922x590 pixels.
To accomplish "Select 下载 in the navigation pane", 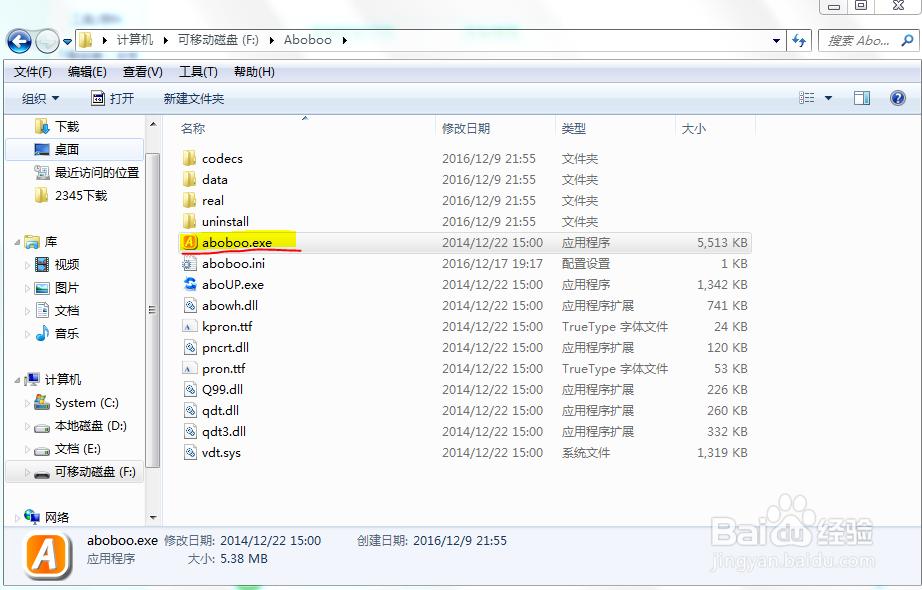I will coord(66,126).
